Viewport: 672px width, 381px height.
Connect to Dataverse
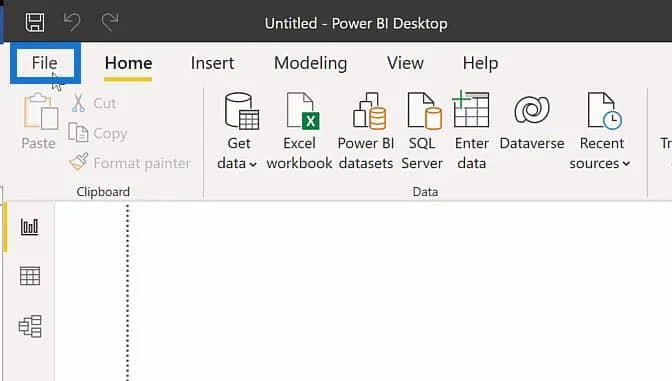(532, 123)
